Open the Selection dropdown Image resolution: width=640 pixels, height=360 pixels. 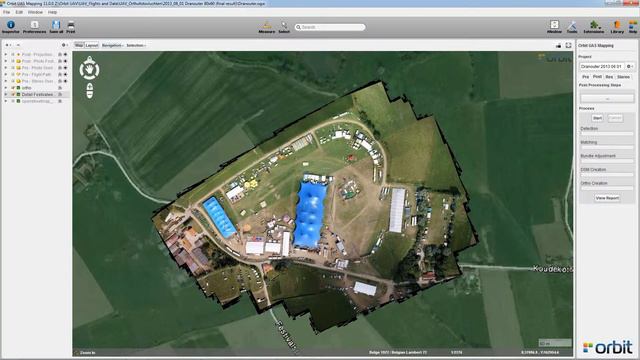tap(136, 45)
